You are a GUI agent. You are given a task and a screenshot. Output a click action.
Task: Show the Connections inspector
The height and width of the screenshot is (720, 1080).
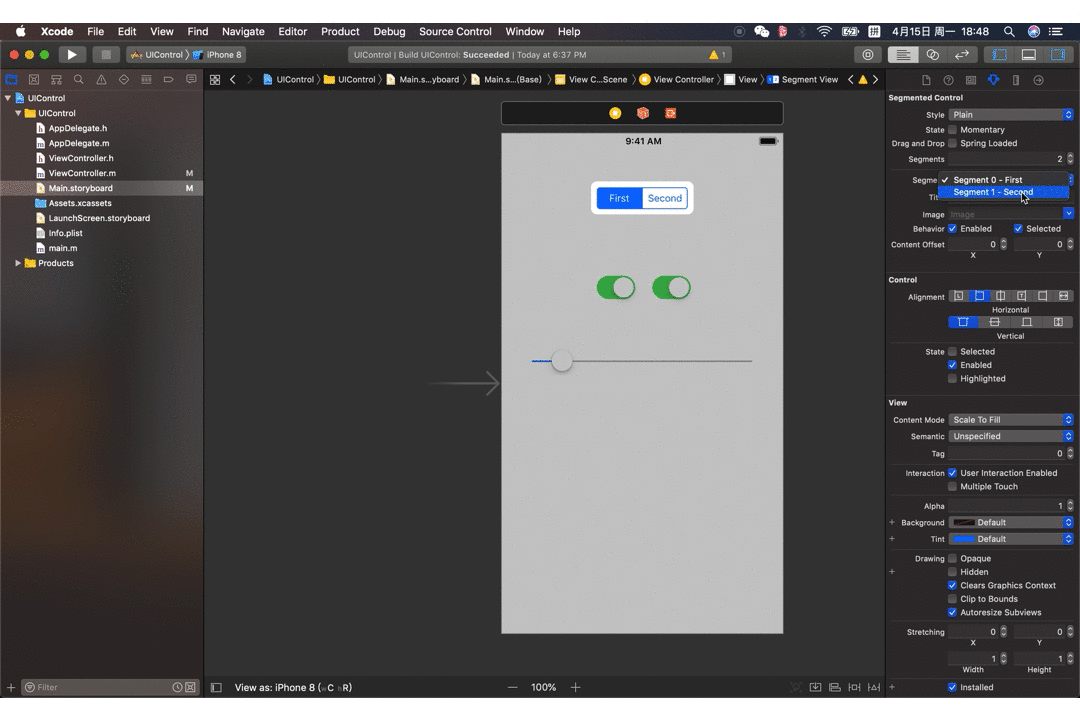[1039, 80]
